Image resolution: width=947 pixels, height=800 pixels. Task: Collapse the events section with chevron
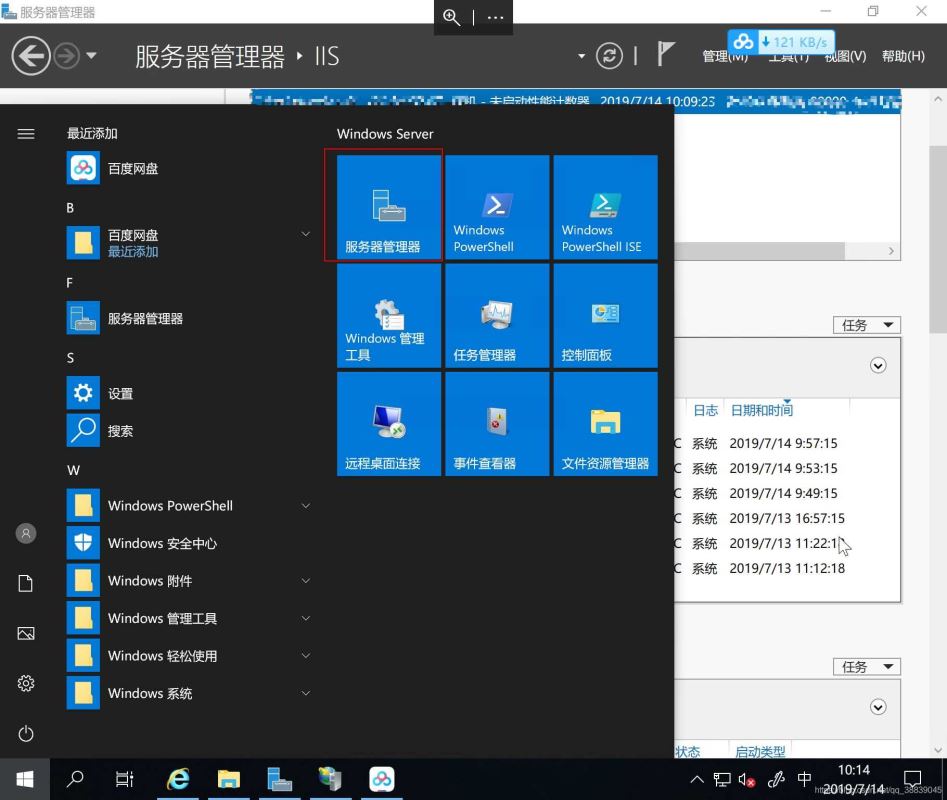[x=878, y=366]
